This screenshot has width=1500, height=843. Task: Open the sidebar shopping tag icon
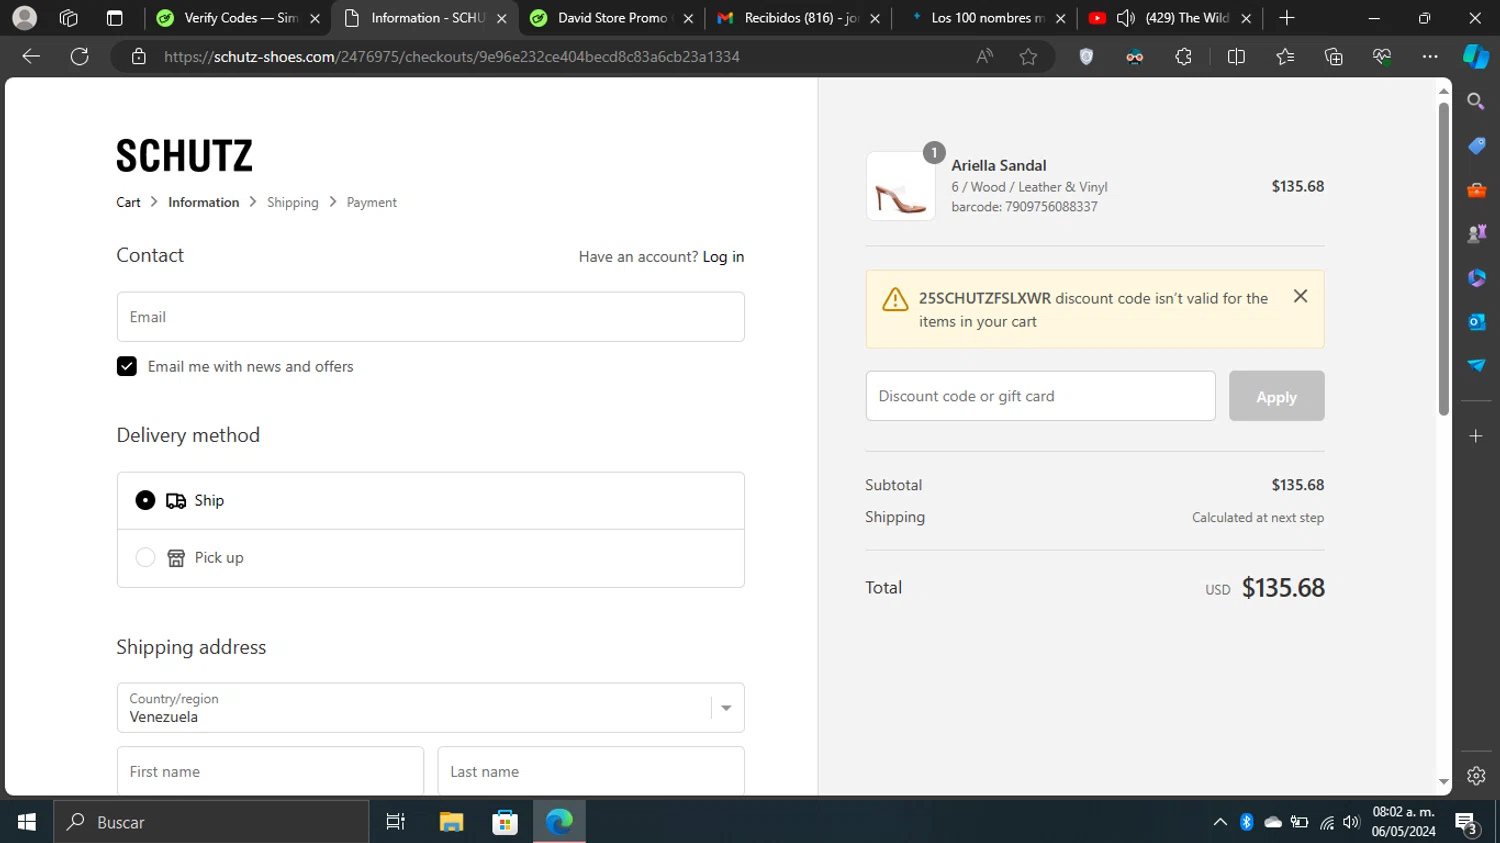[x=1476, y=146]
